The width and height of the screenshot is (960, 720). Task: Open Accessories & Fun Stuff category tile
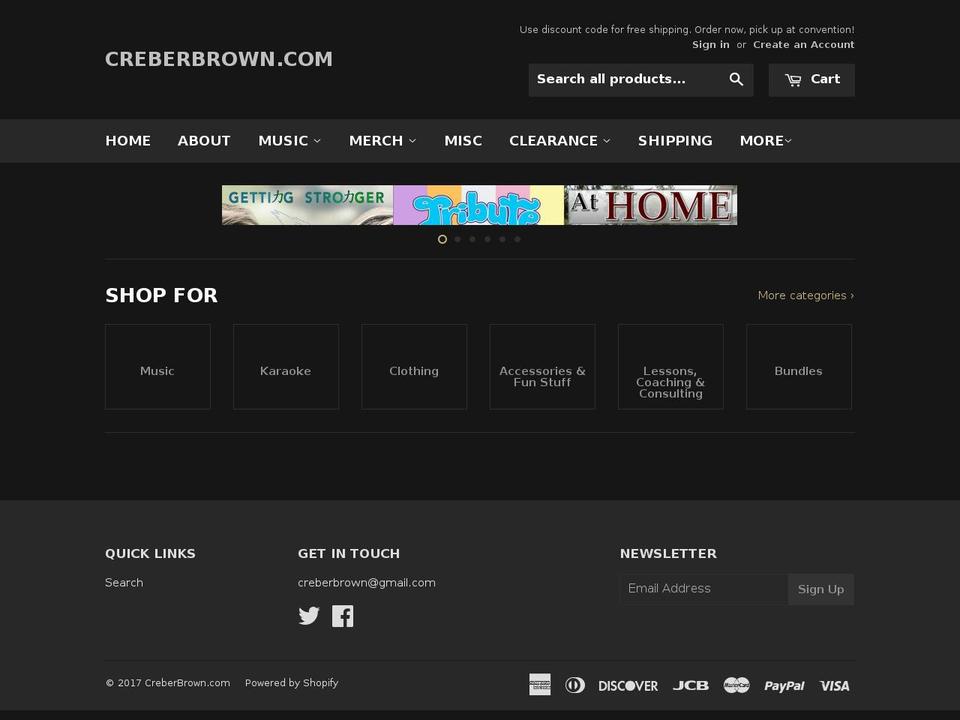542,367
